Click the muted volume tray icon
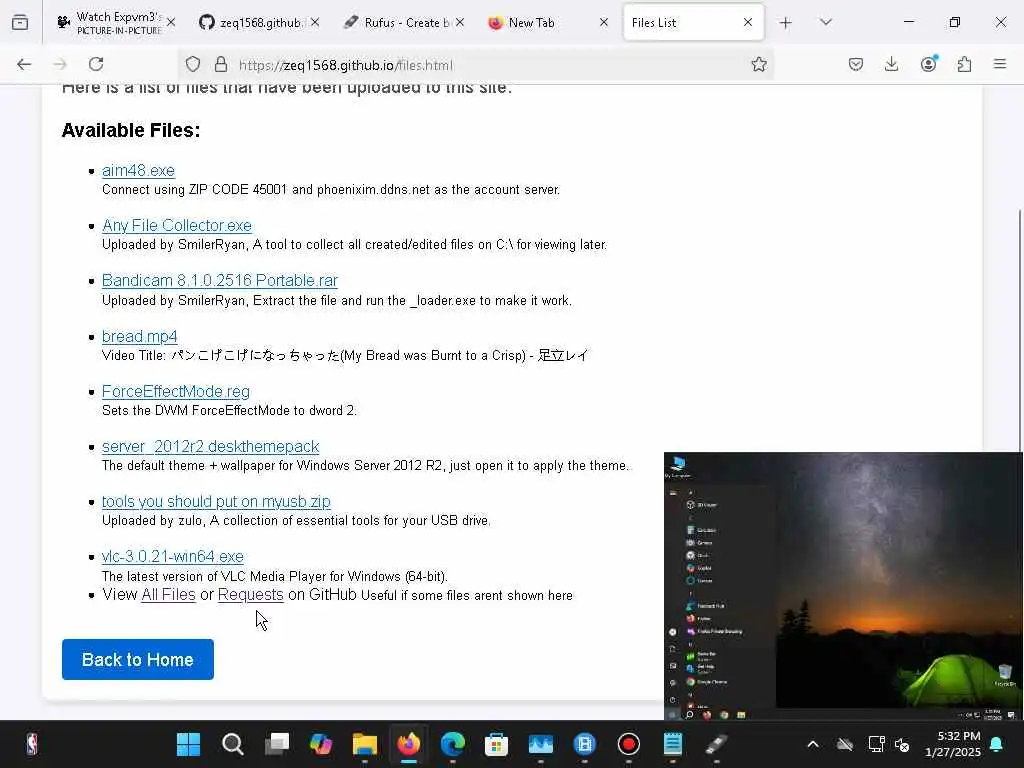Screen dimensions: 1024x768 (902, 744)
